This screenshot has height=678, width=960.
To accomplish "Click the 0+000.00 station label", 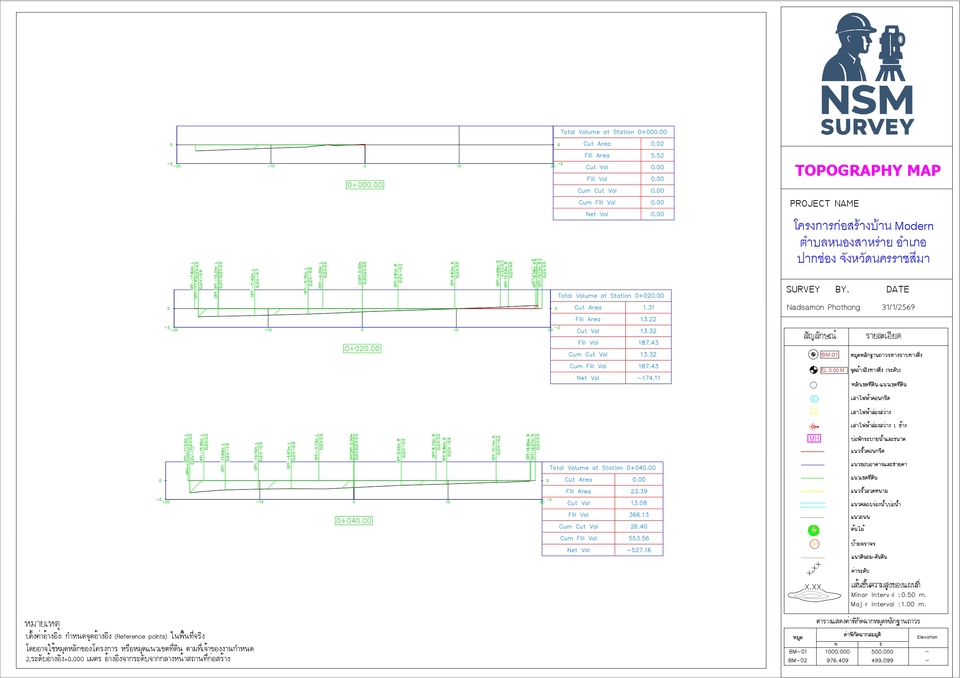I will (366, 183).
